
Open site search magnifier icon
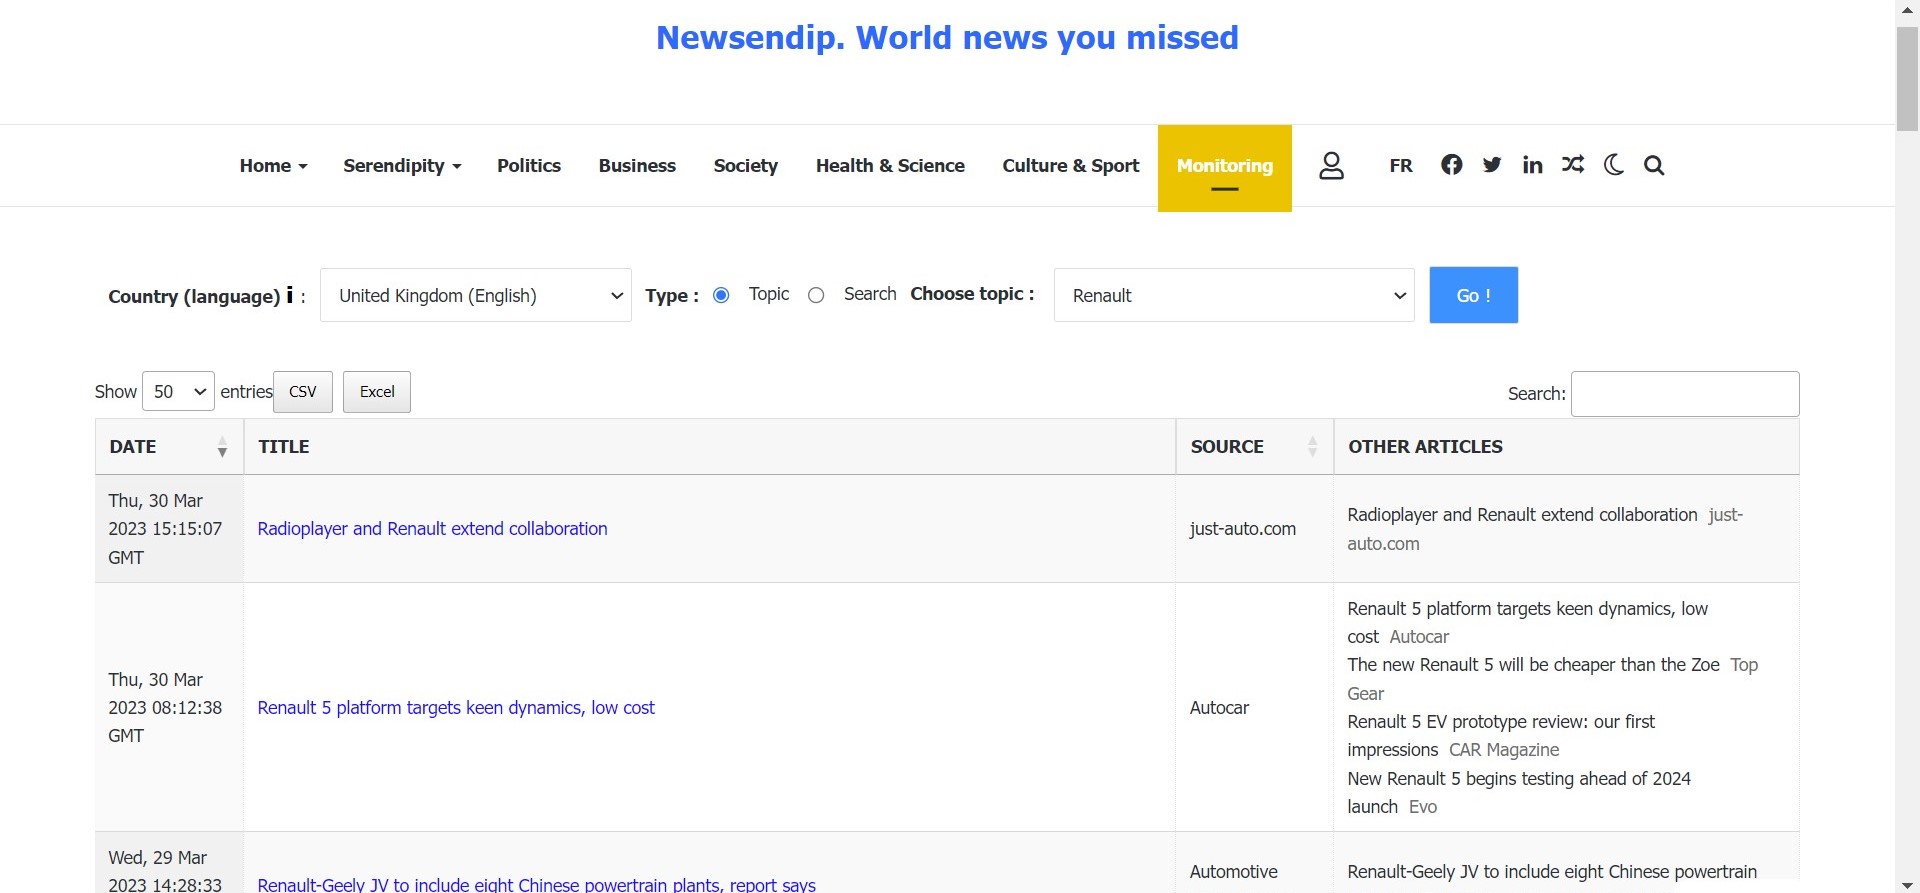pyautogui.click(x=1654, y=166)
